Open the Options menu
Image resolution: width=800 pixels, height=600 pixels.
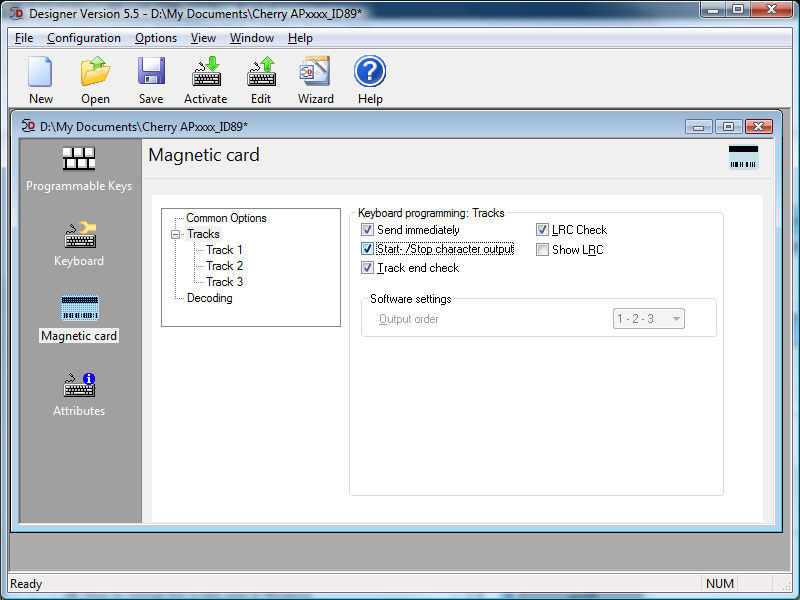point(156,38)
